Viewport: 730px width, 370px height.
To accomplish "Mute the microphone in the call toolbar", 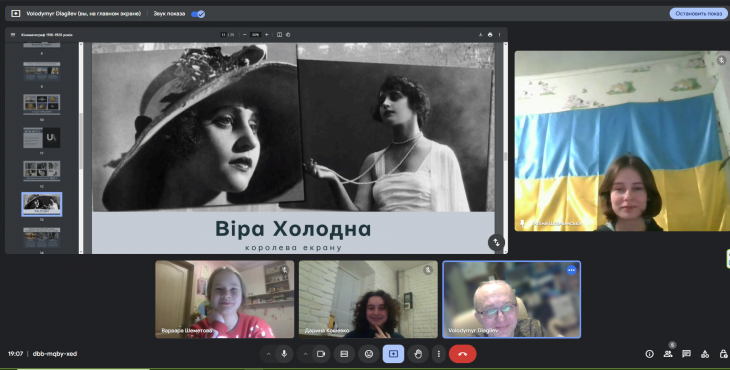I will click(284, 354).
